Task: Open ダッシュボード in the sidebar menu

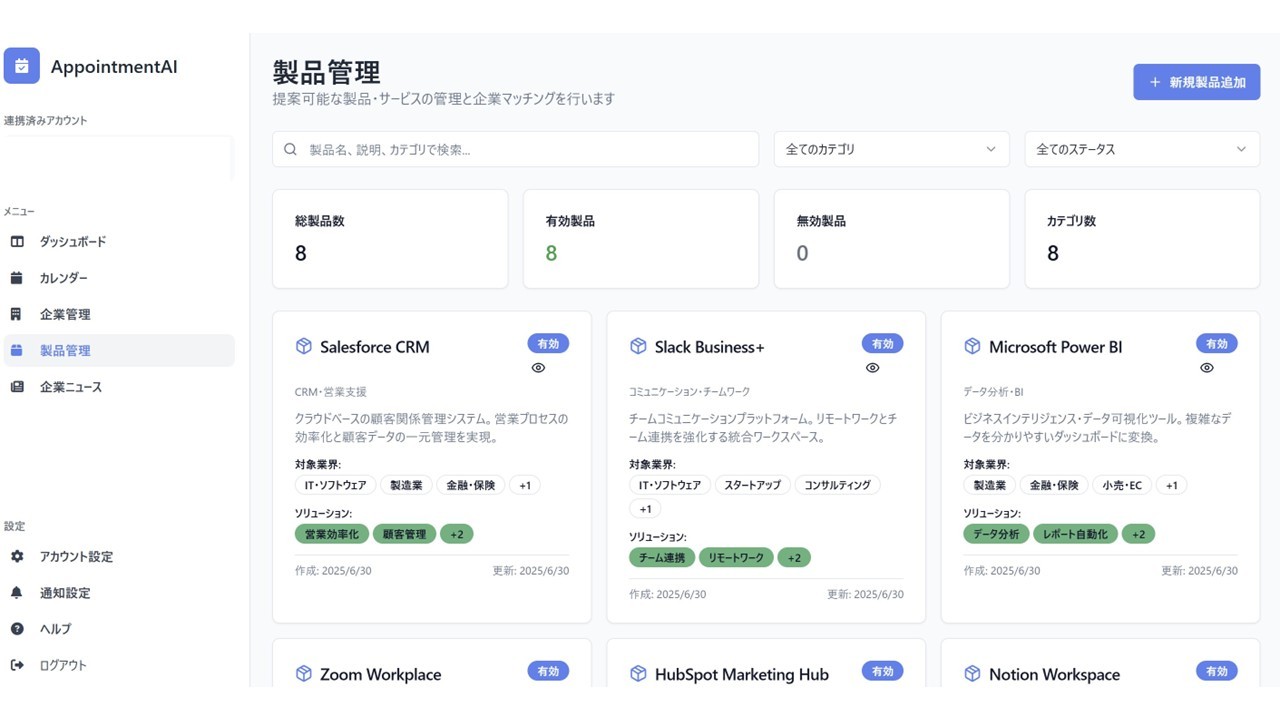Action: (119, 242)
